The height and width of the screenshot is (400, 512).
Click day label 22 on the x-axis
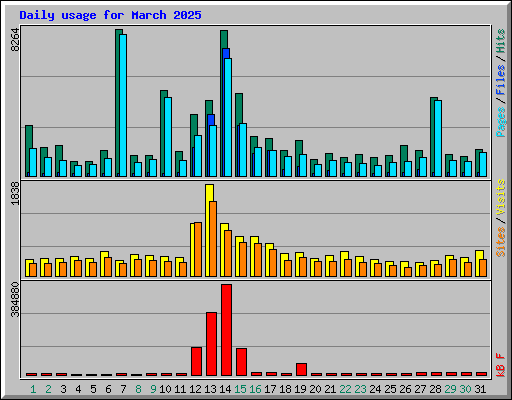(x=345, y=389)
